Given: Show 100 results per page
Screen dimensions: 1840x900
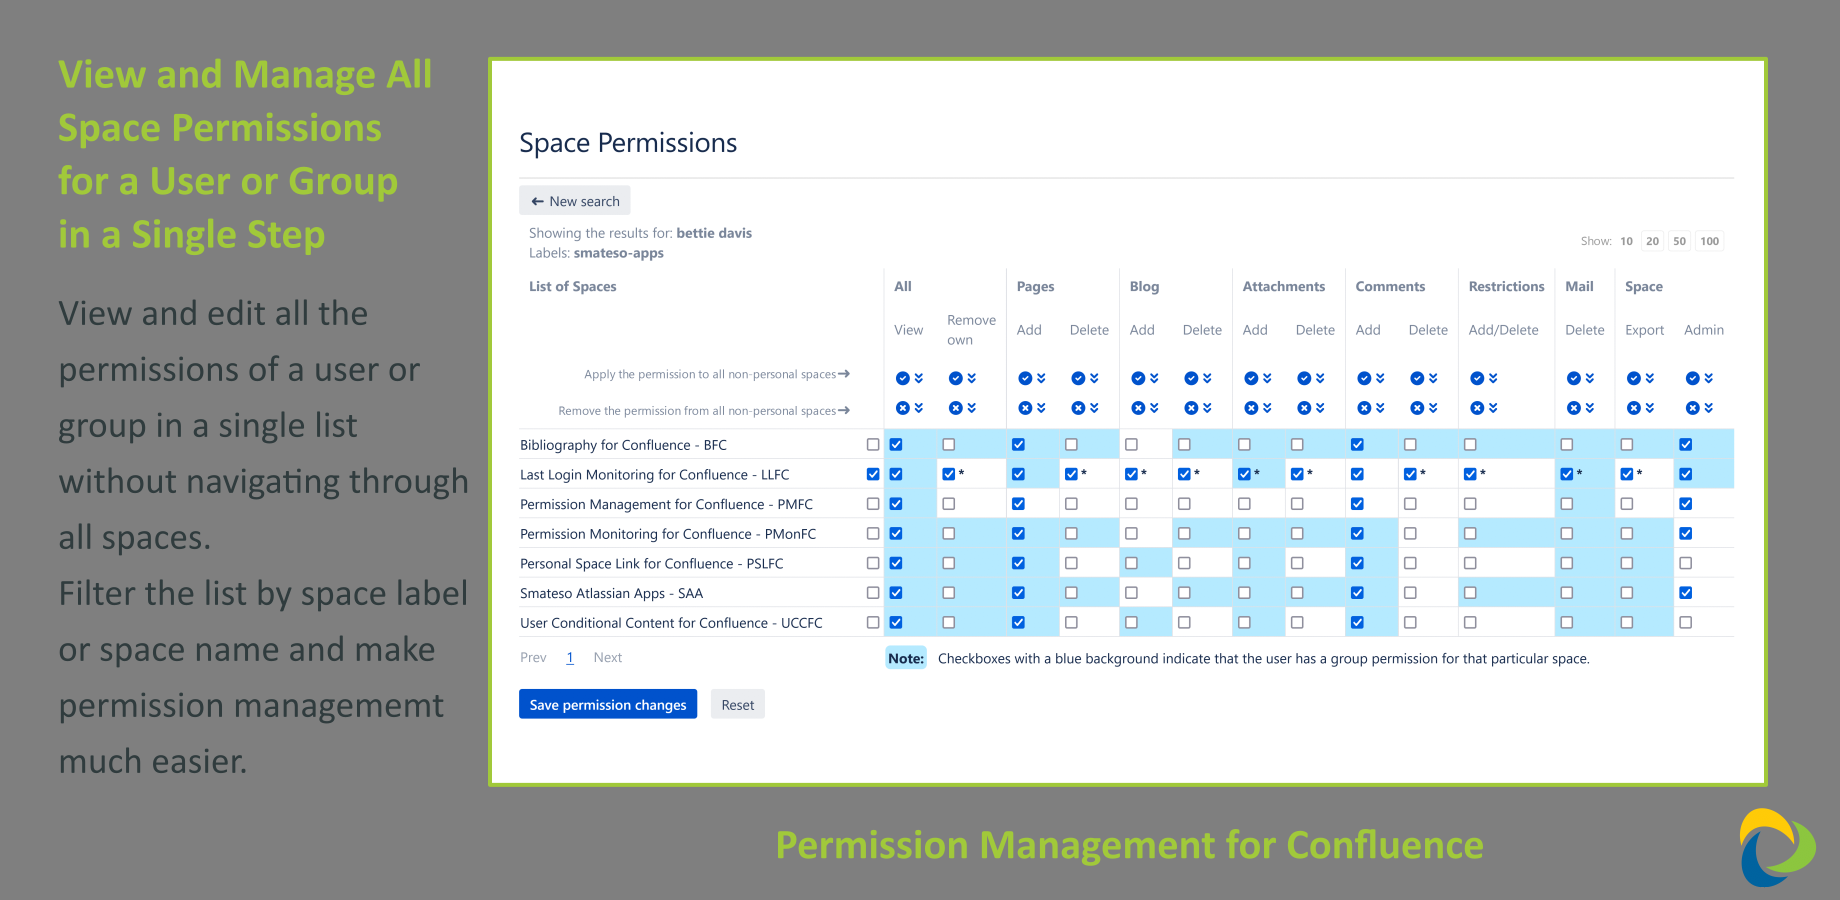Looking at the screenshot, I should pos(1710,241).
